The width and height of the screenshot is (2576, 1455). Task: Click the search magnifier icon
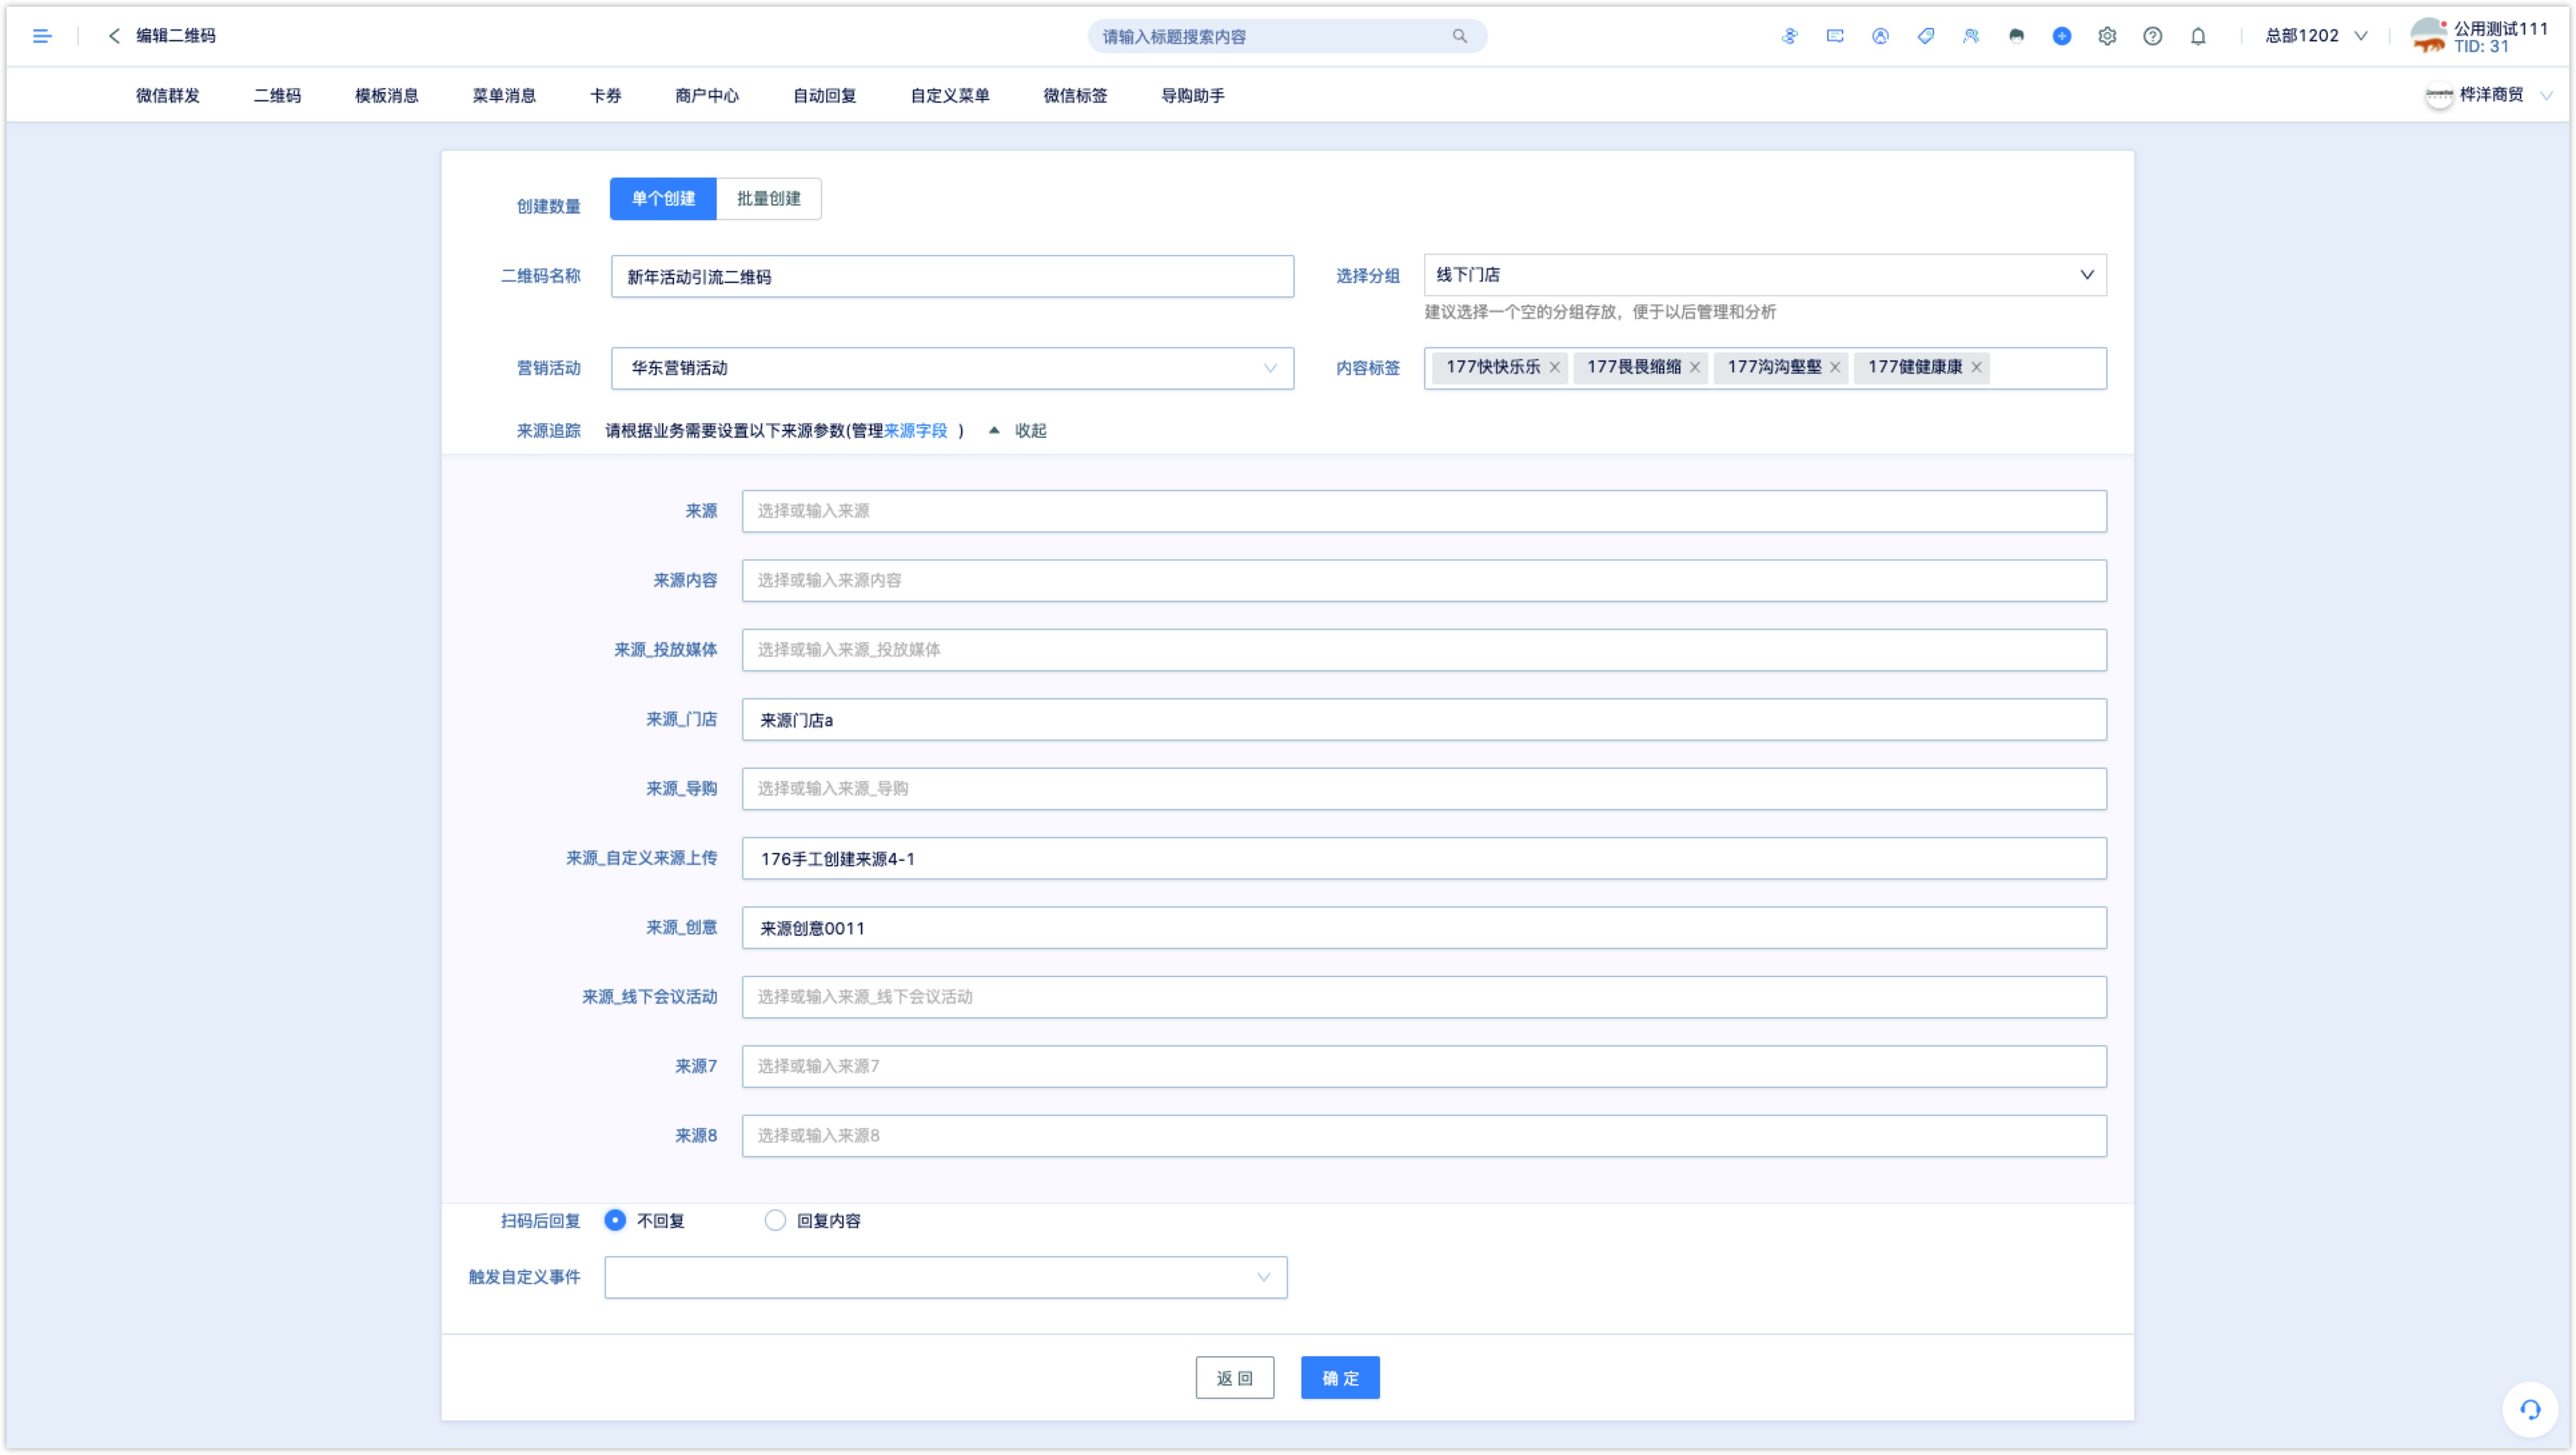click(1459, 36)
